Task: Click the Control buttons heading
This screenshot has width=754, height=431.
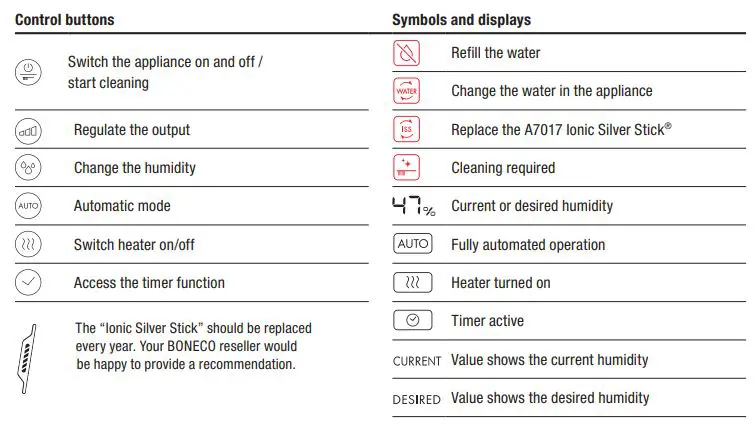Action: [64, 19]
